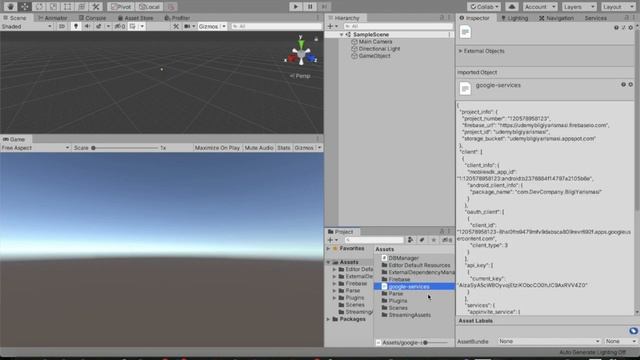Toggle Local handle rotation
The height and width of the screenshot is (360, 640).
[149, 7]
